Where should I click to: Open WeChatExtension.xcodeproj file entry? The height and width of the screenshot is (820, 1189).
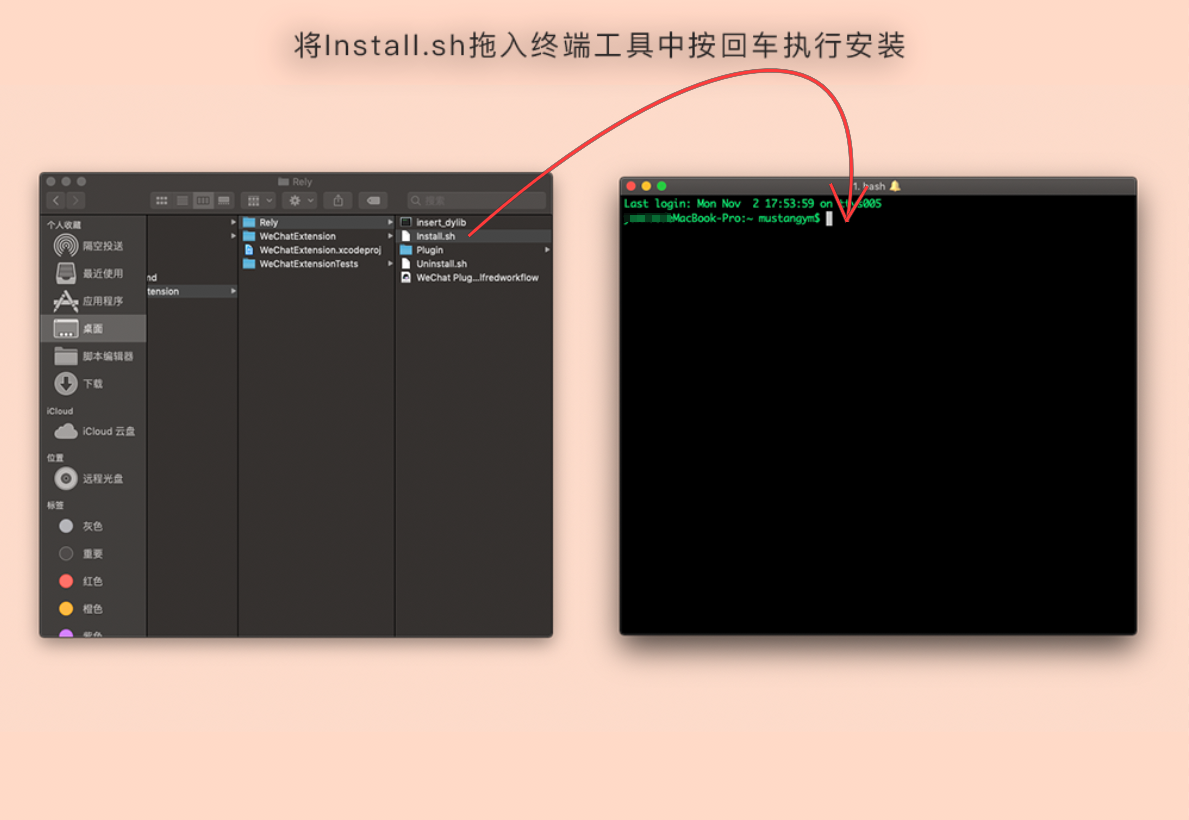(317, 250)
